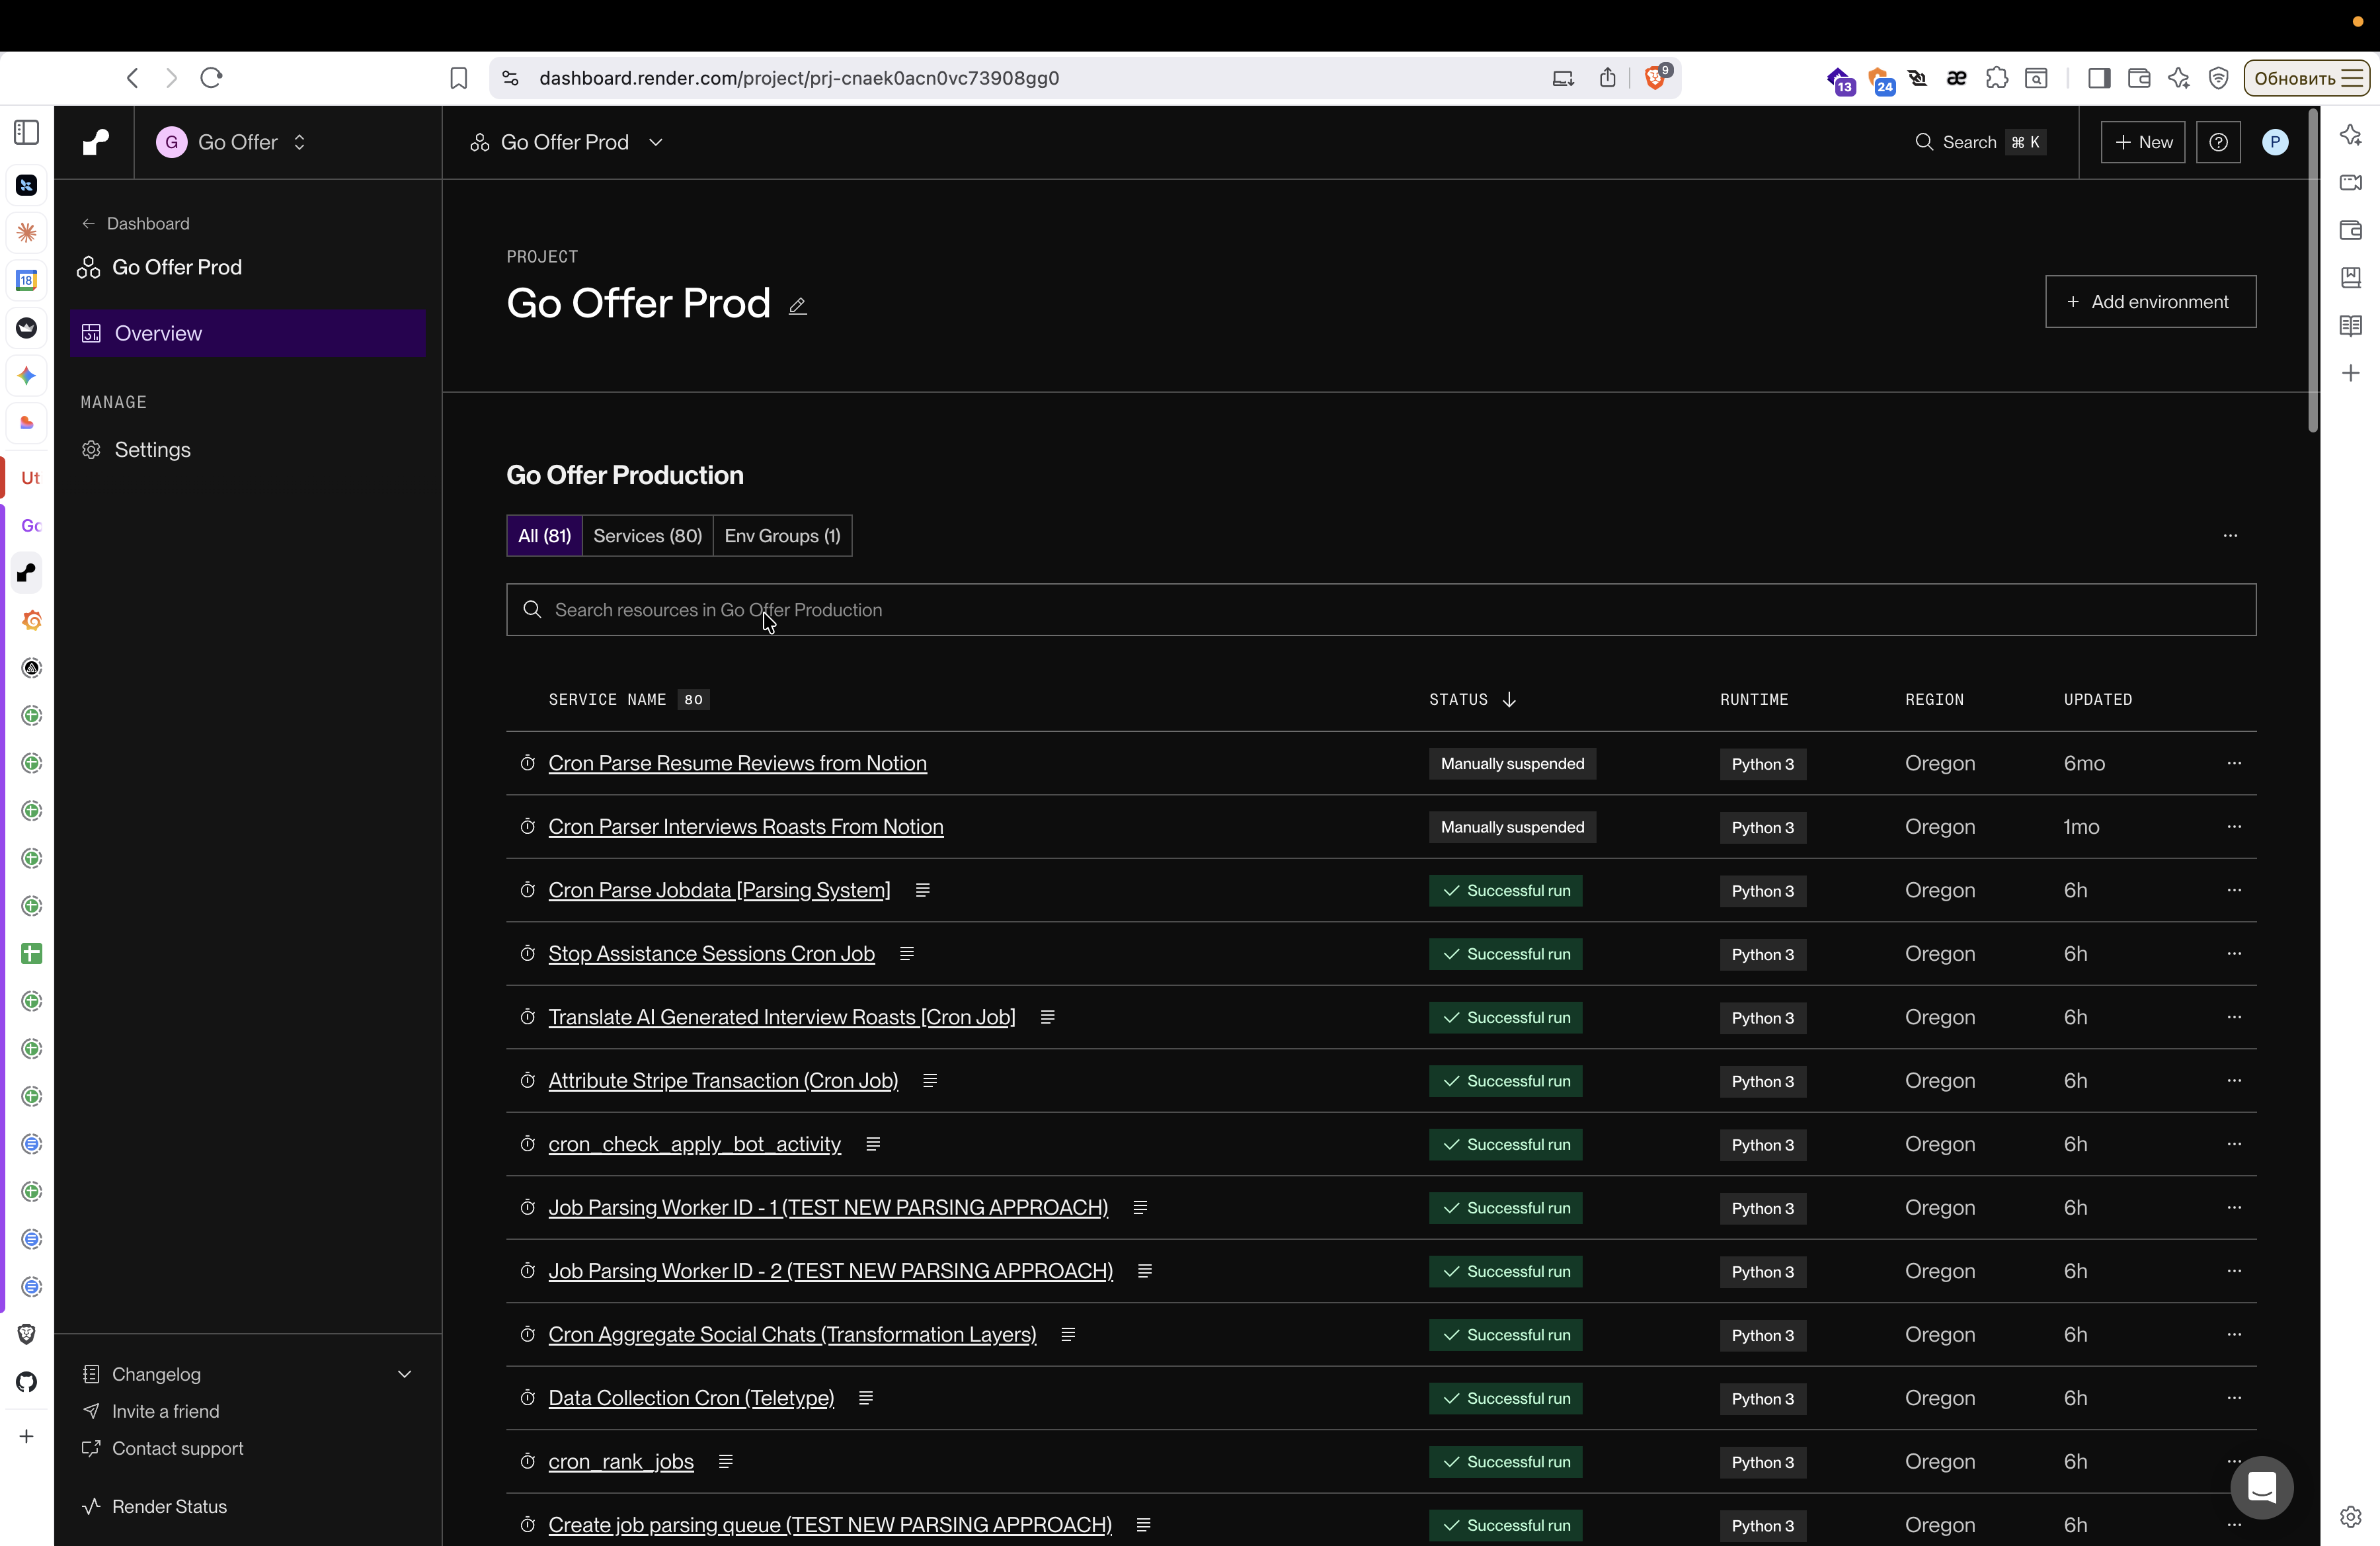Click Successful run status for Job Parsing Worker ID - 2
The image size is (2380, 1546).
click(x=1506, y=1271)
